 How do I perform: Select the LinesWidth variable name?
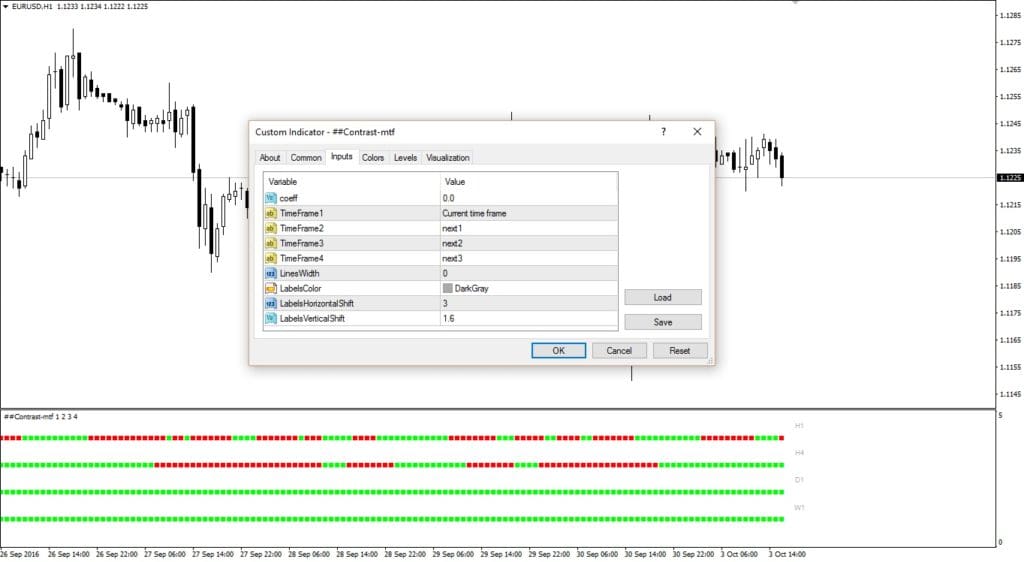(299, 273)
